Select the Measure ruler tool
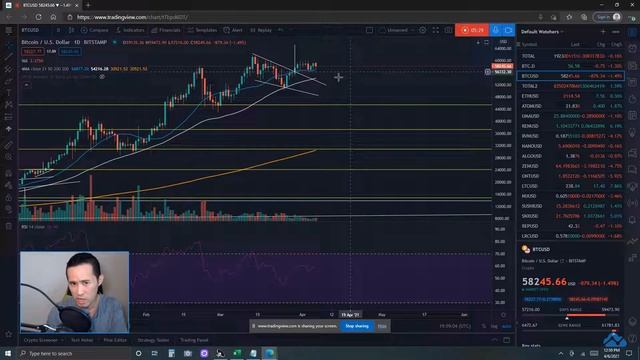The width and height of the screenshot is (640, 360). (x=9, y=145)
